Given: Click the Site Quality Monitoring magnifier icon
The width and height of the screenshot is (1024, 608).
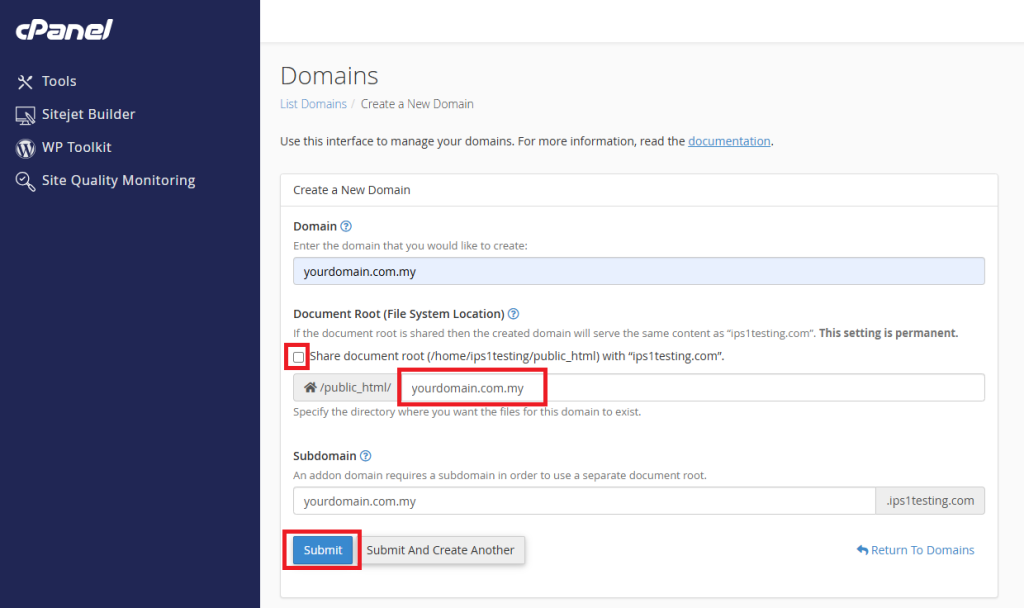Looking at the screenshot, I should pyautogui.click(x=25, y=180).
